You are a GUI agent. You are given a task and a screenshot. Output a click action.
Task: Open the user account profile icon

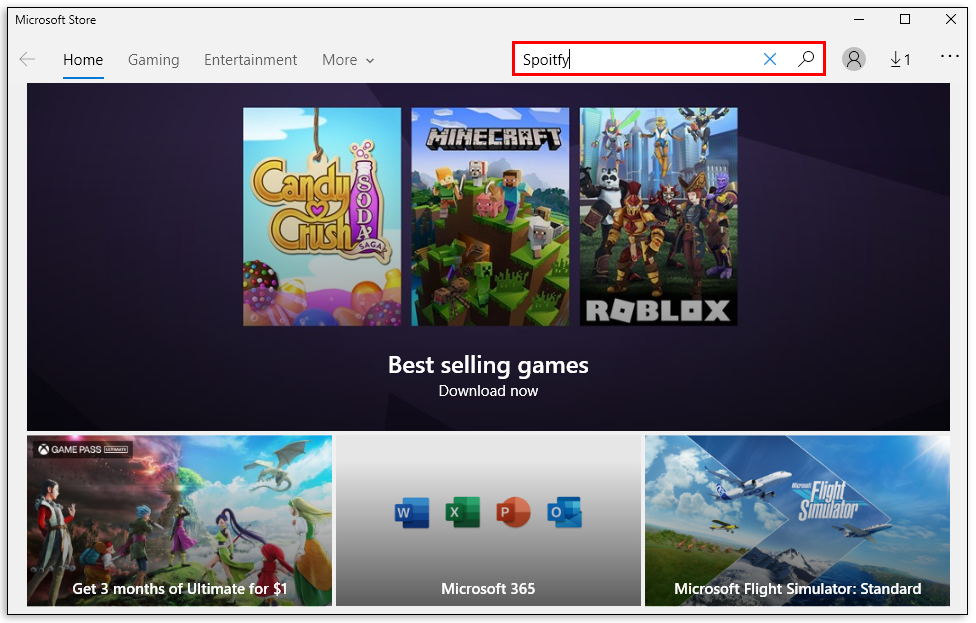[x=854, y=59]
